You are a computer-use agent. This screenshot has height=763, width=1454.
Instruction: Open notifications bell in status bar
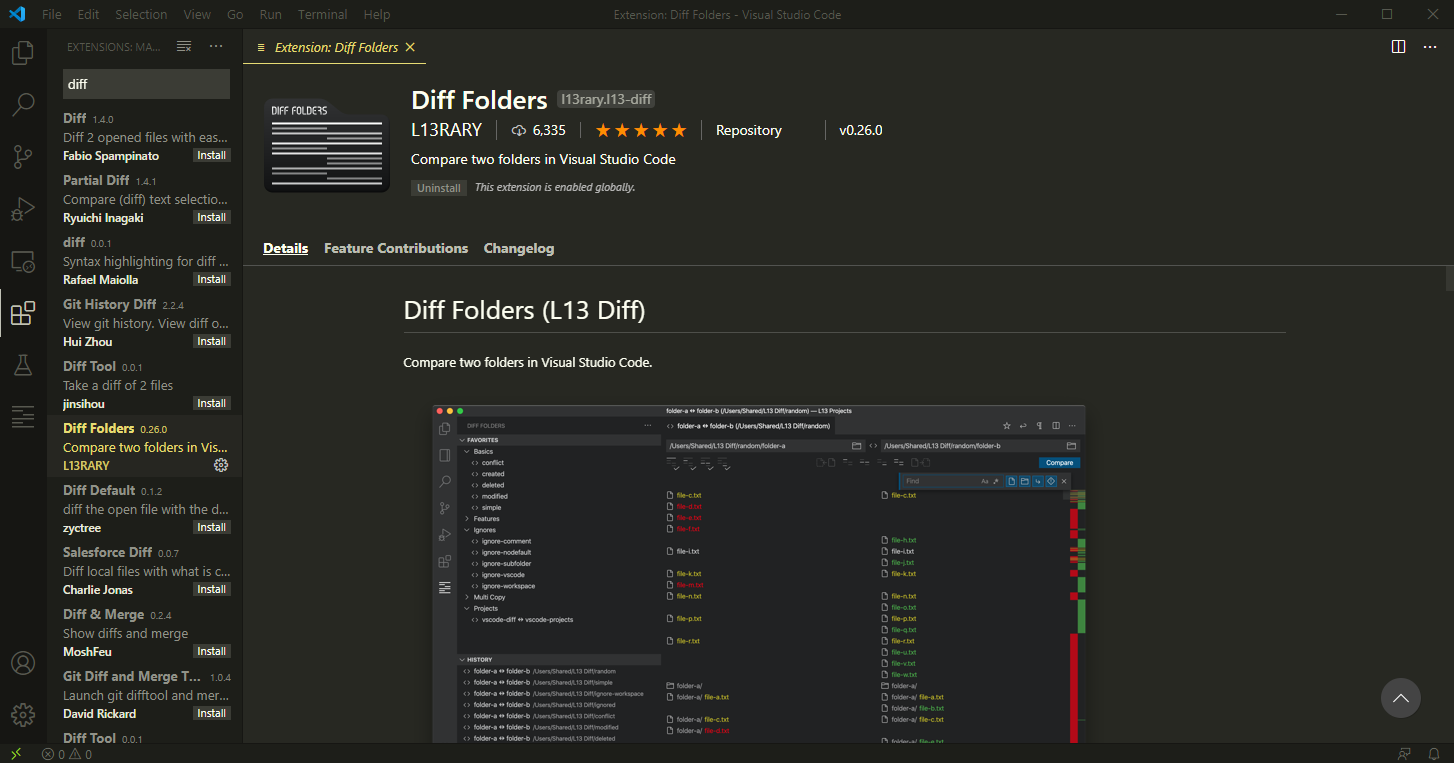pos(1434,754)
